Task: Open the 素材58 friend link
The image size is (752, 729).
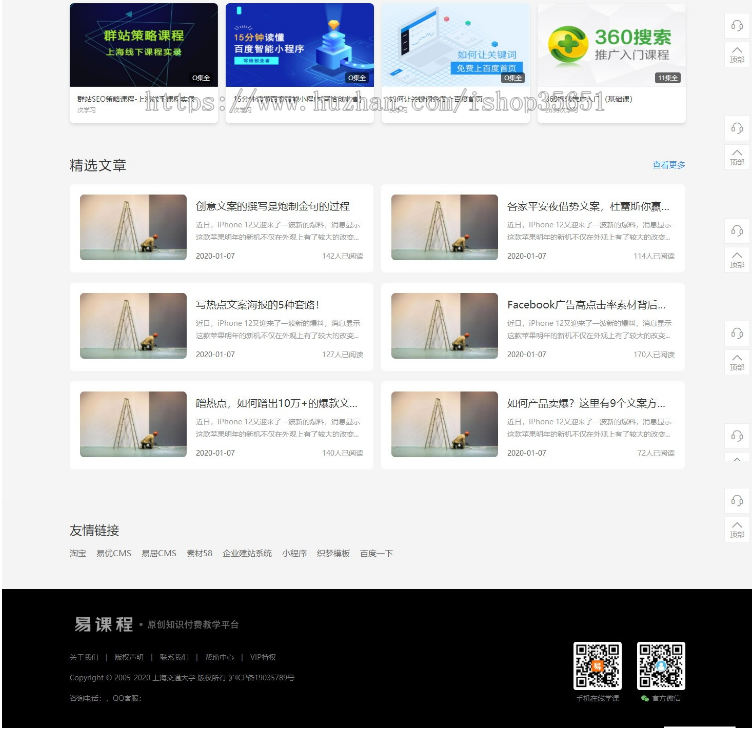Action: [x=200, y=553]
